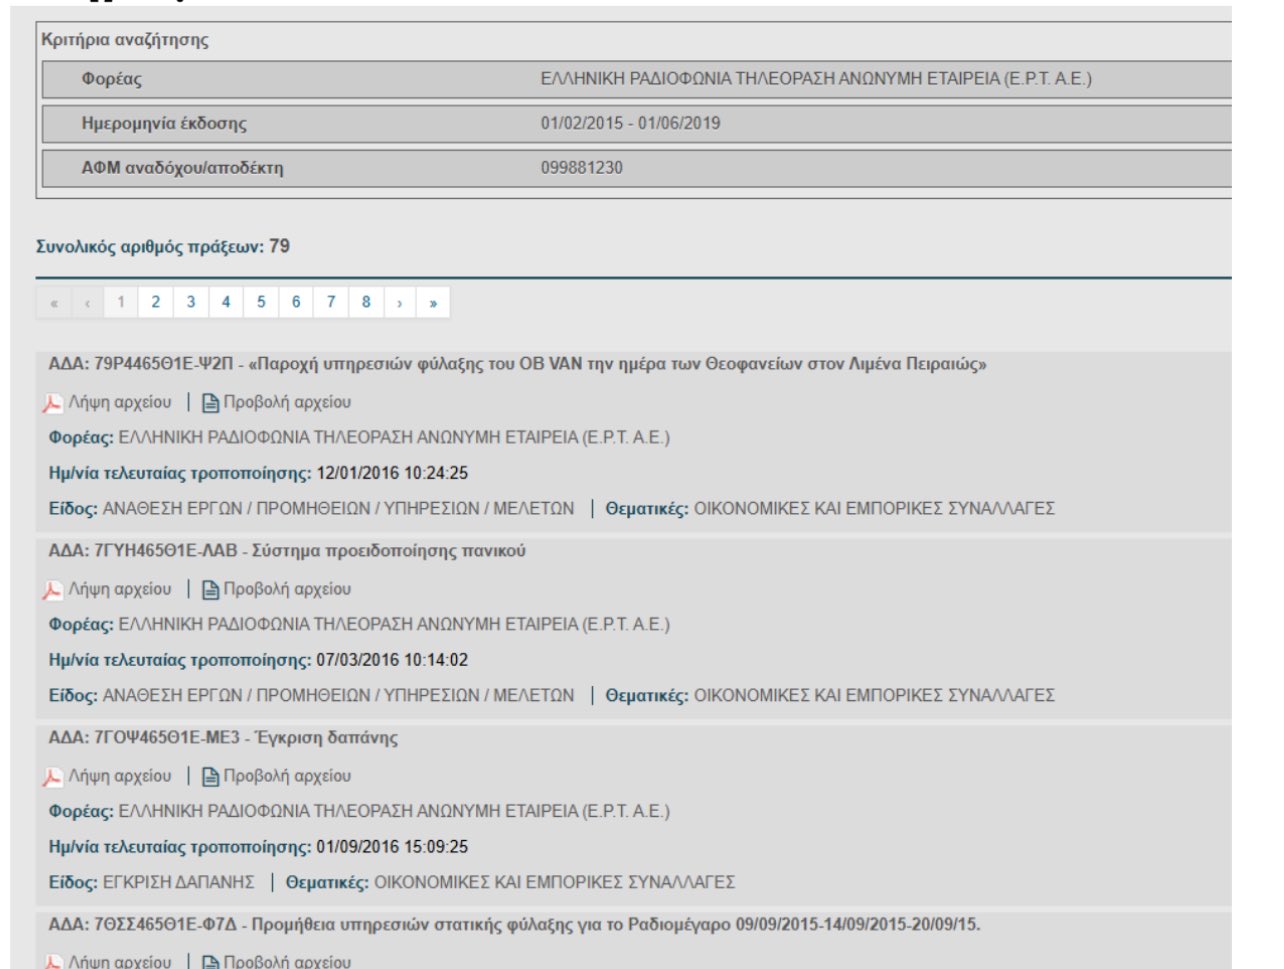View file for ΑΔΑ 7ΓΥΗ465Θ1Ε-ΛΑΒ

point(287,589)
